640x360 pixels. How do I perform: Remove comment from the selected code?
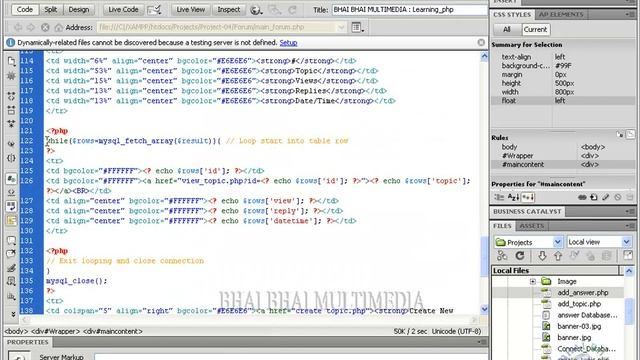[11, 254]
